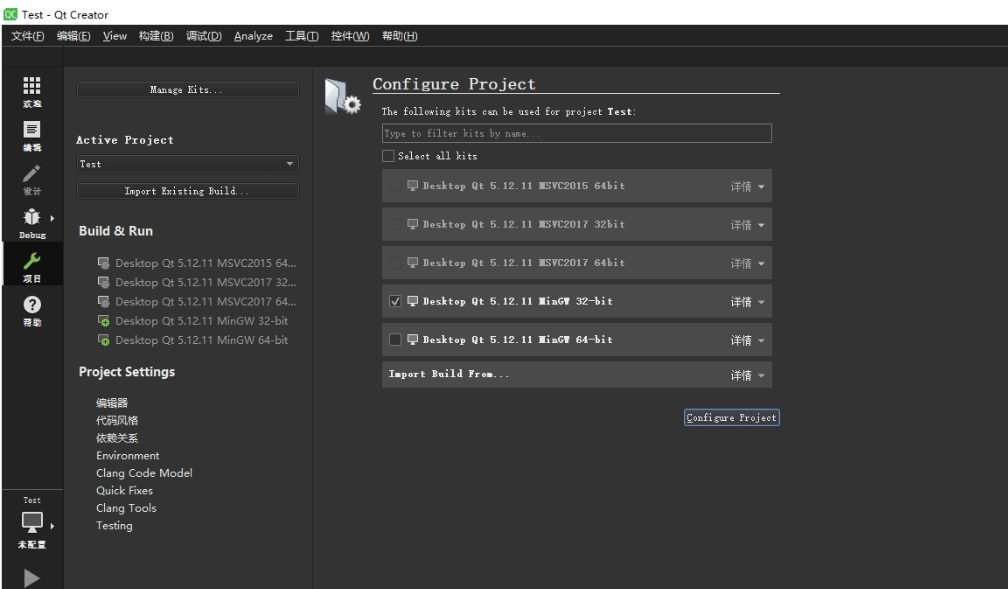Check the MSVC2017 32bit kit checkbox
The image size is (1008, 589).
(x=395, y=224)
